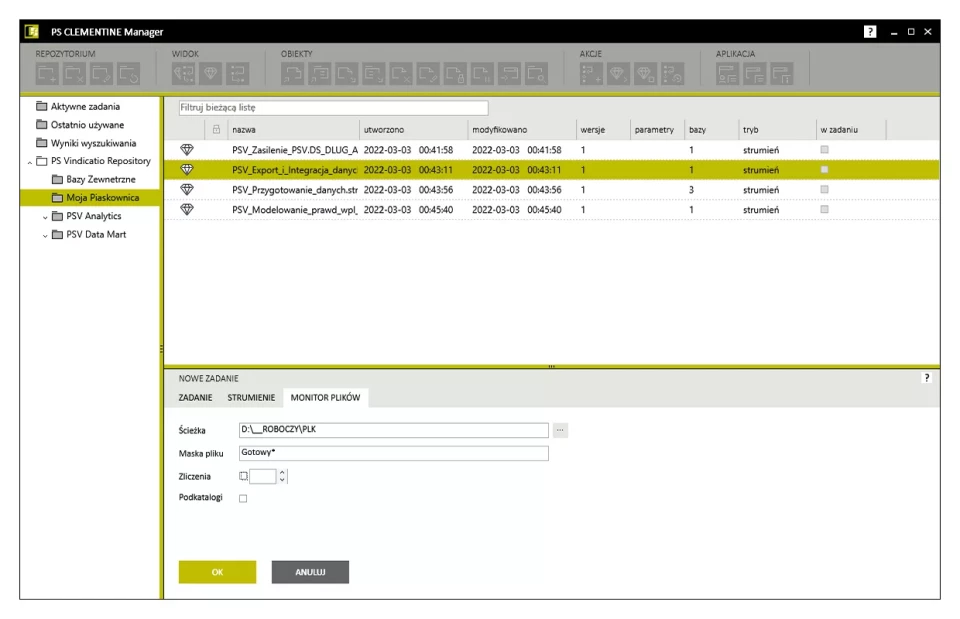Confirm with the OK button

(217, 572)
